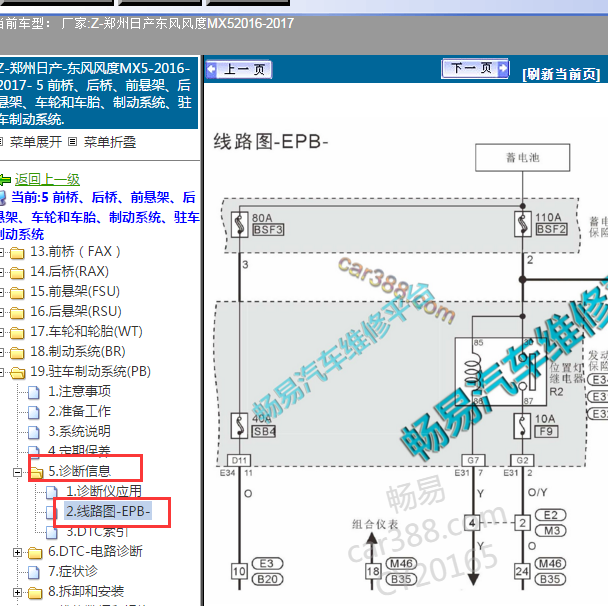Image resolution: width=608 pixels, height=606 pixels.
Task: Click the green back arrow icon
Action: pyautogui.click(x=5, y=180)
